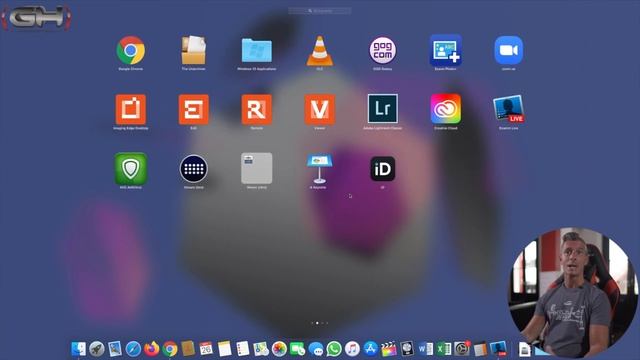Open Messages from the Dock
The height and width of the screenshot is (360, 640).
click(316, 349)
